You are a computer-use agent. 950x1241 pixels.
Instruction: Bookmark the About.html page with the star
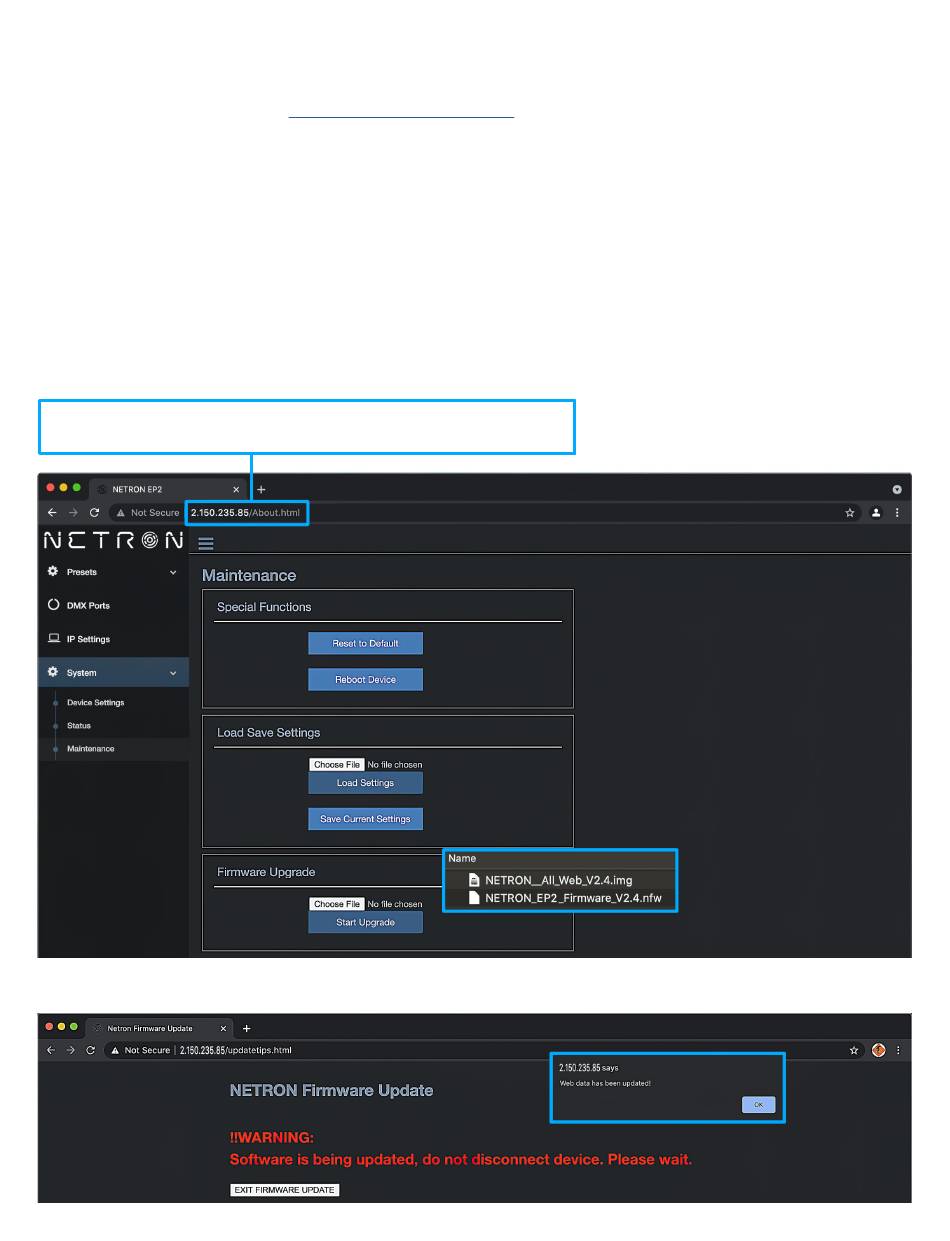click(x=850, y=513)
